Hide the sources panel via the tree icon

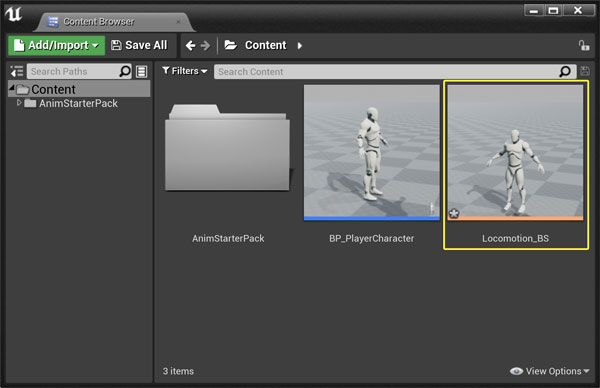[x=16, y=72]
